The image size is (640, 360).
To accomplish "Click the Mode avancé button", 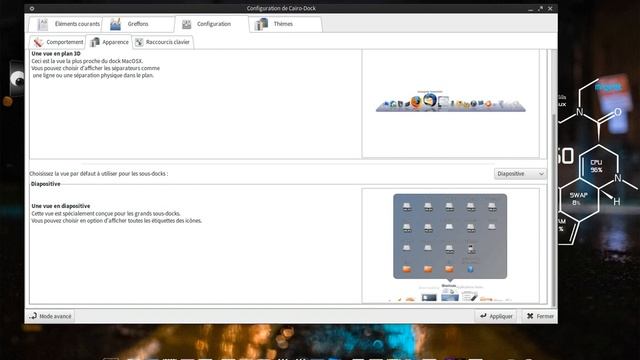I will pyautogui.click(x=51, y=316).
